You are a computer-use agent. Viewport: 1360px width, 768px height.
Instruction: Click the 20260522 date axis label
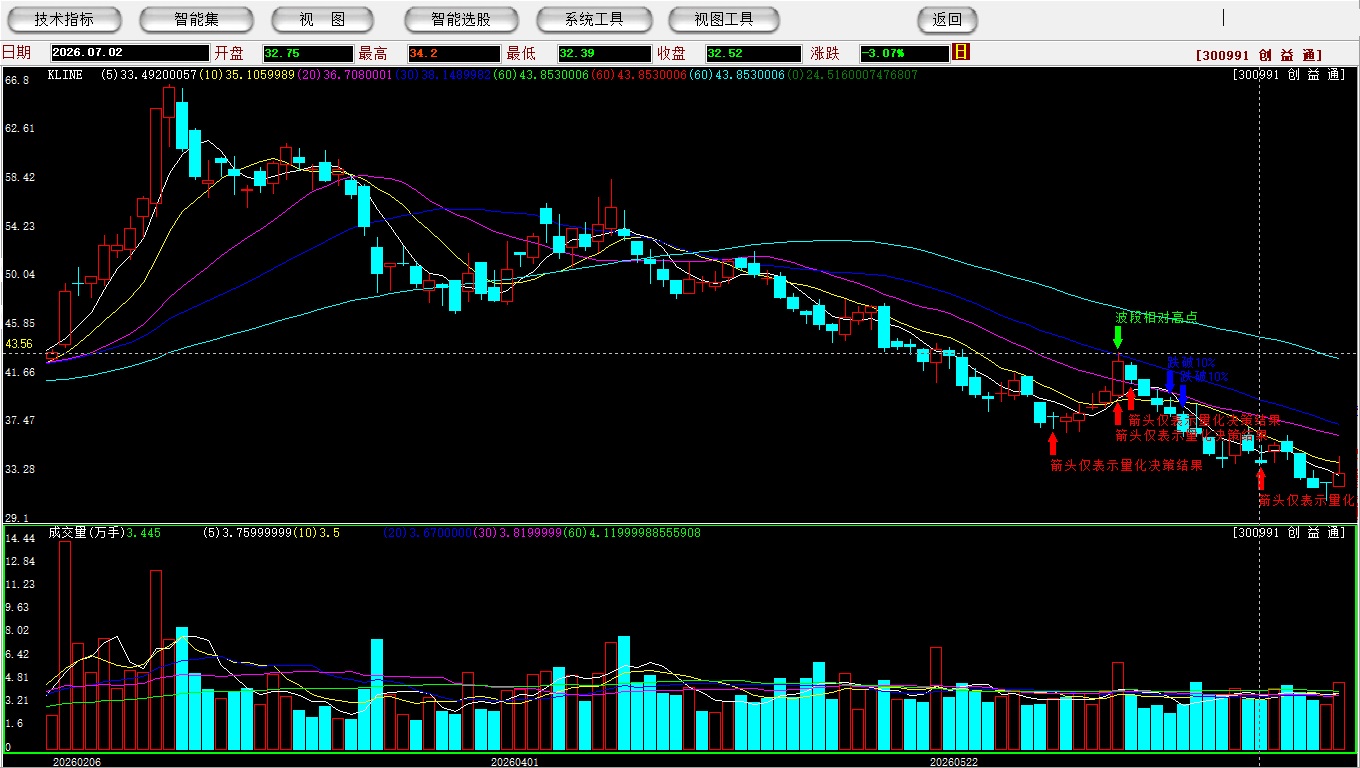[x=953, y=762]
